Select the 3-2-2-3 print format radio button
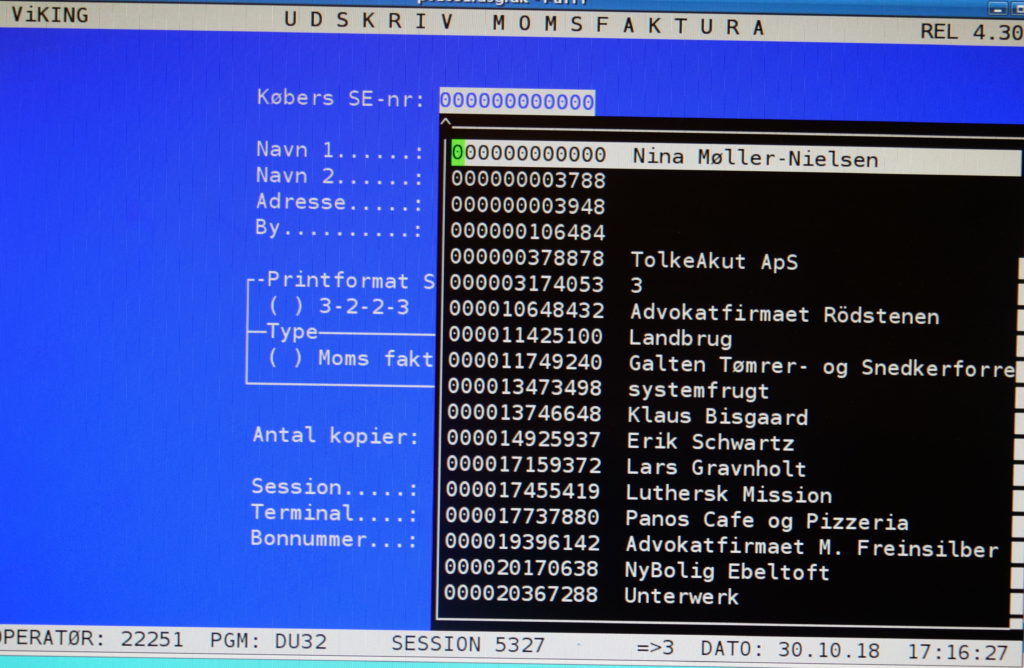 [x=278, y=306]
